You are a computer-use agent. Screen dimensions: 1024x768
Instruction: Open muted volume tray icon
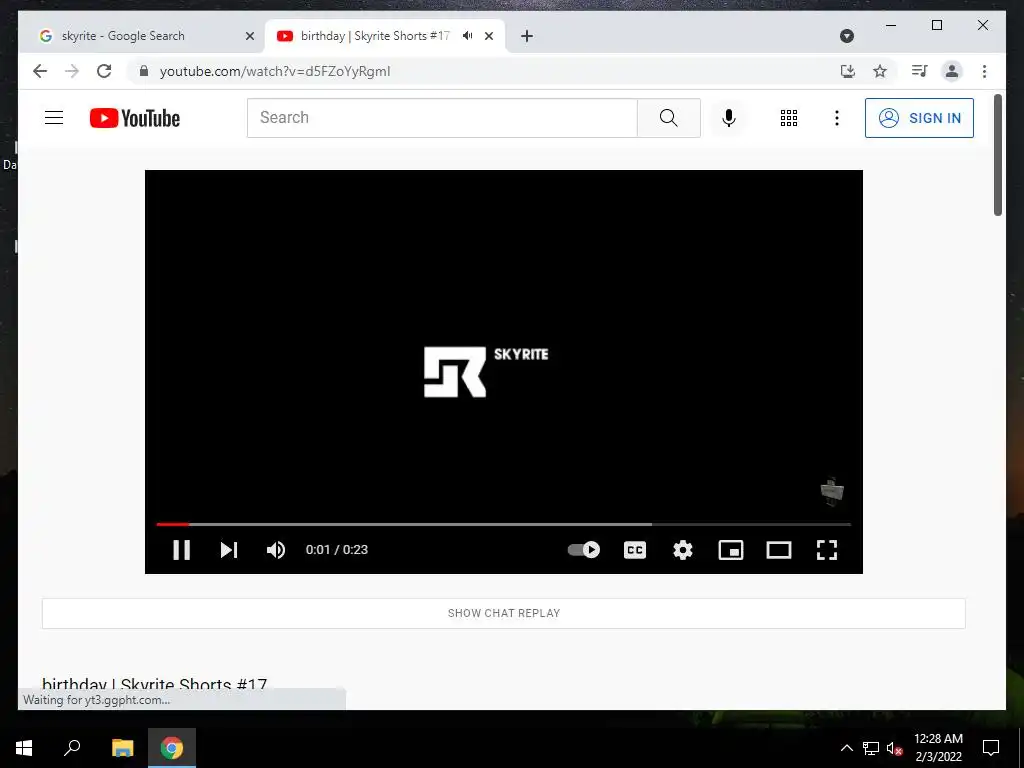(x=895, y=748)
